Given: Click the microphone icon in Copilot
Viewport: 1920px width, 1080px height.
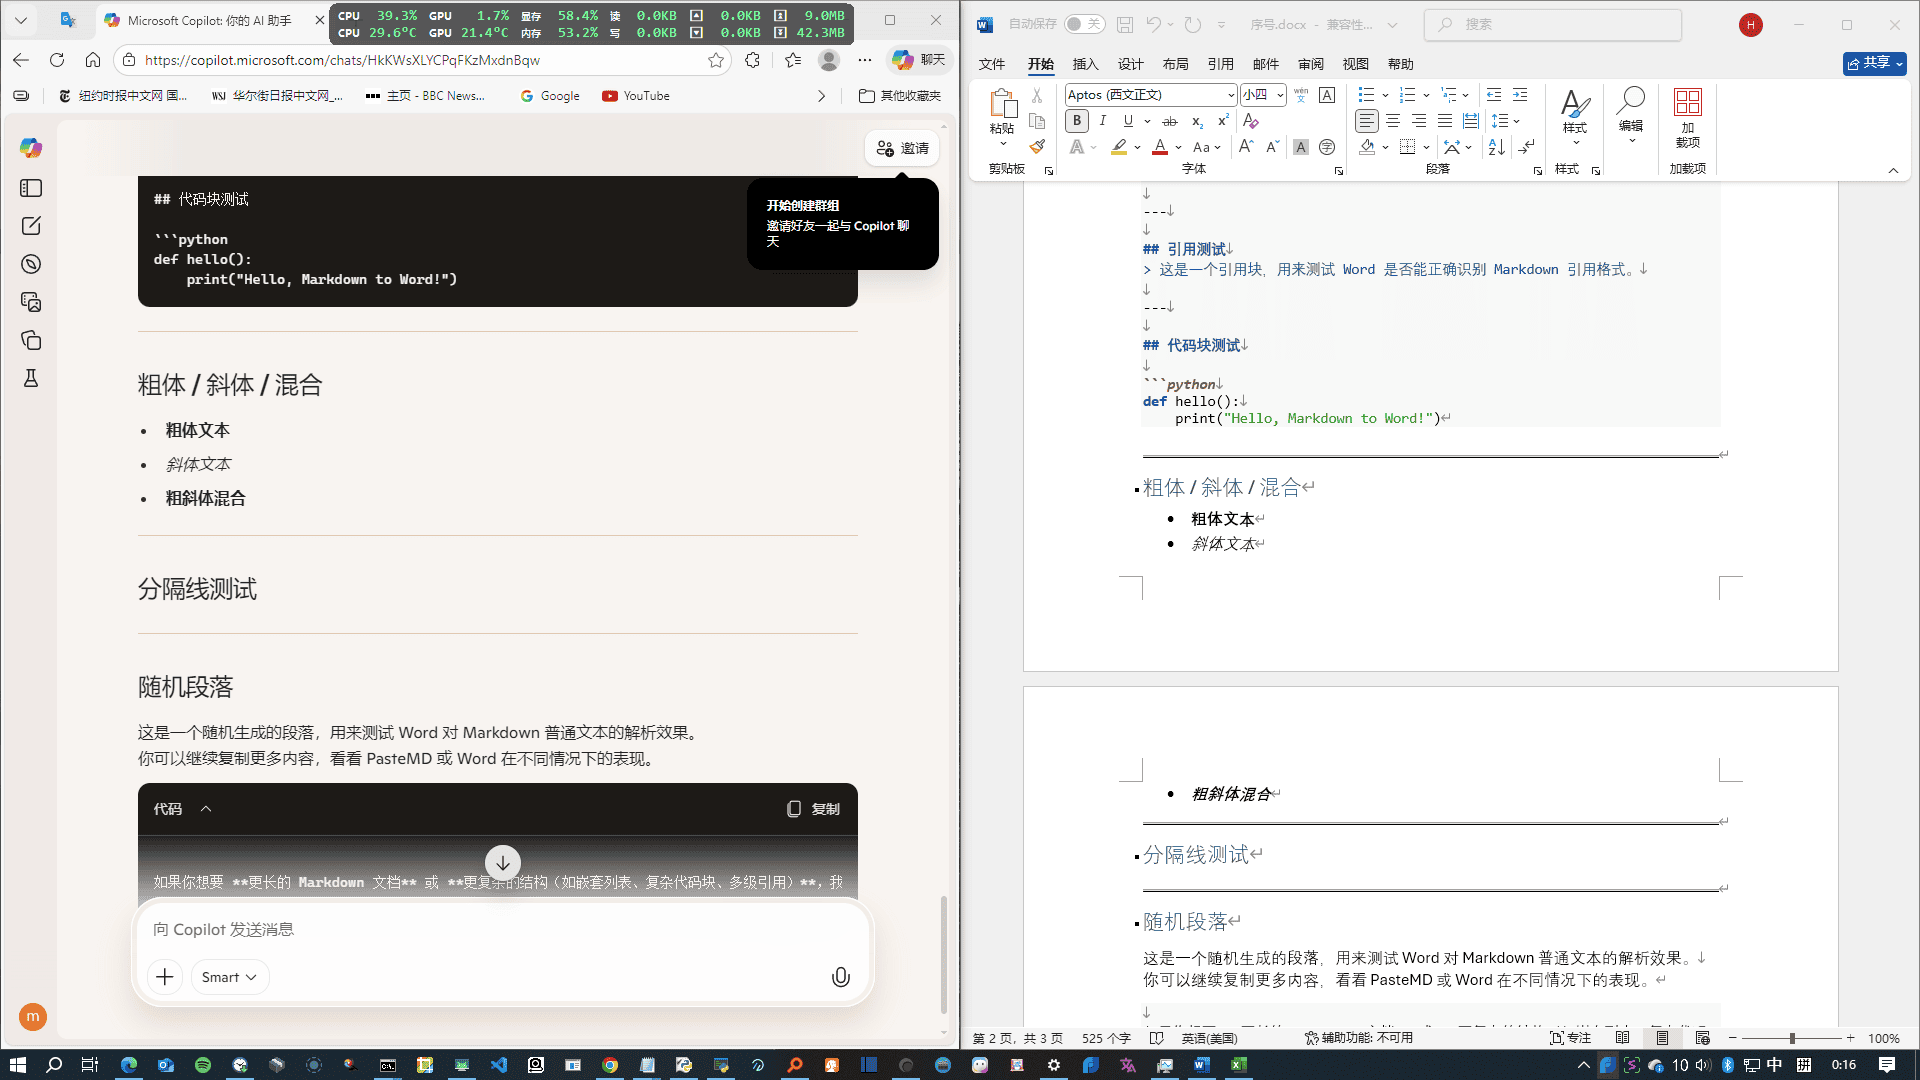Looking at the screenshot, I should (x=840, y=977).
